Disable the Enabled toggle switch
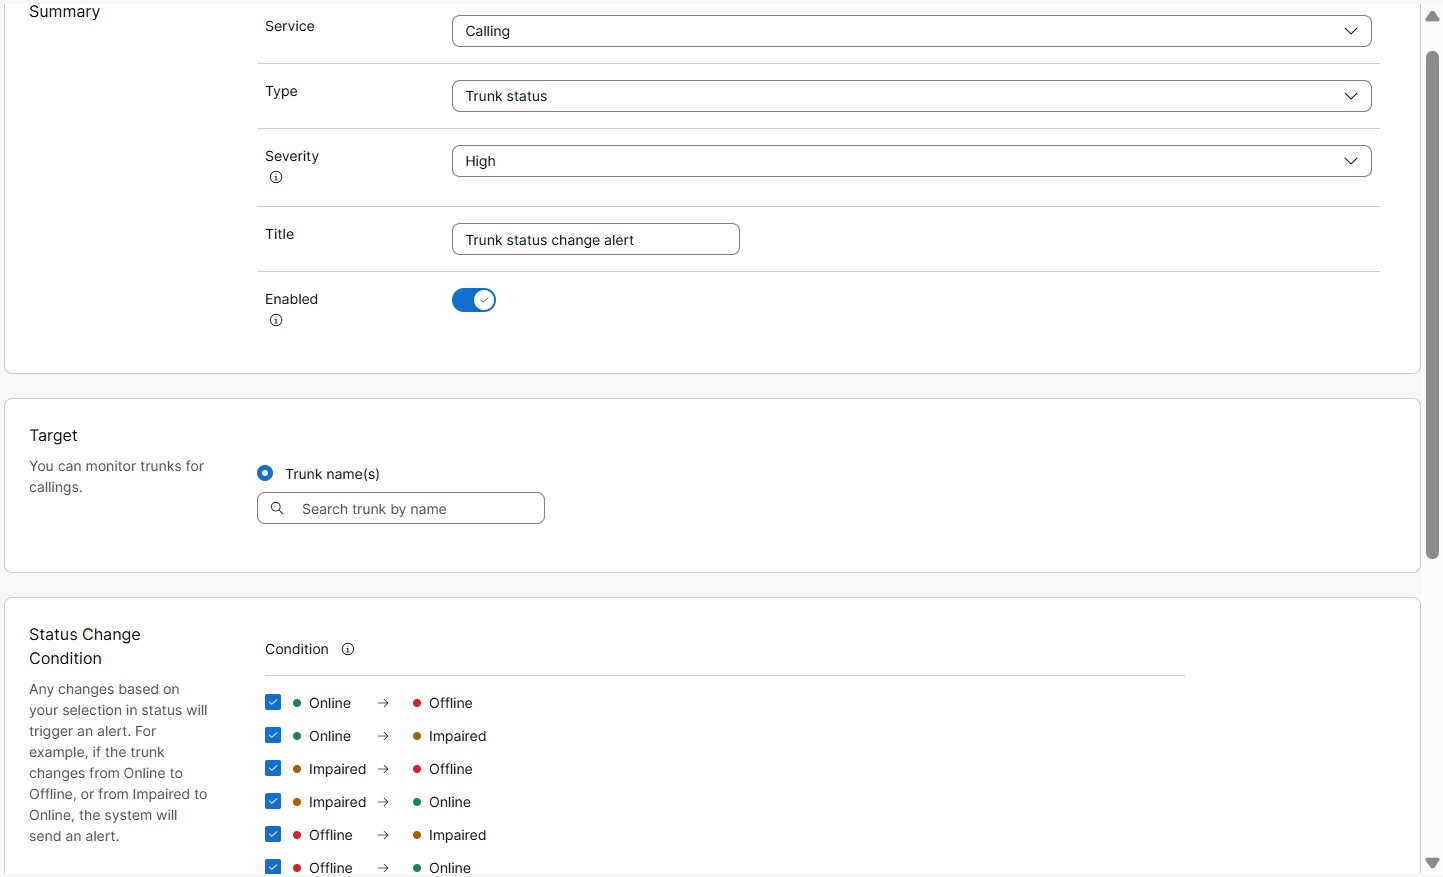 pos(474,300)
